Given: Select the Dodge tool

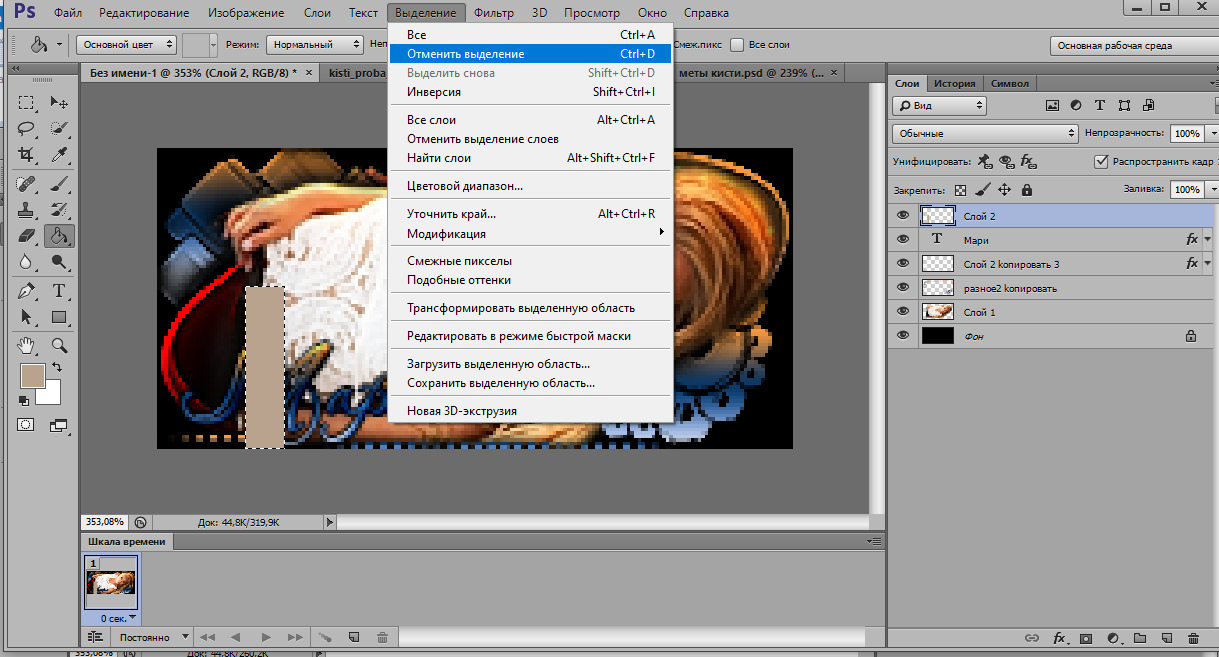Looking at the screenshot, I should pos(59,263).
